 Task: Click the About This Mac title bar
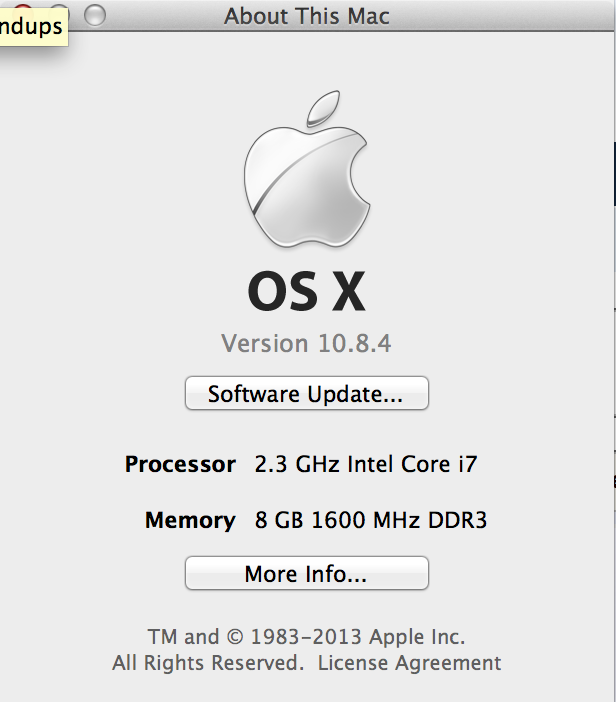[x=307, y=16]
